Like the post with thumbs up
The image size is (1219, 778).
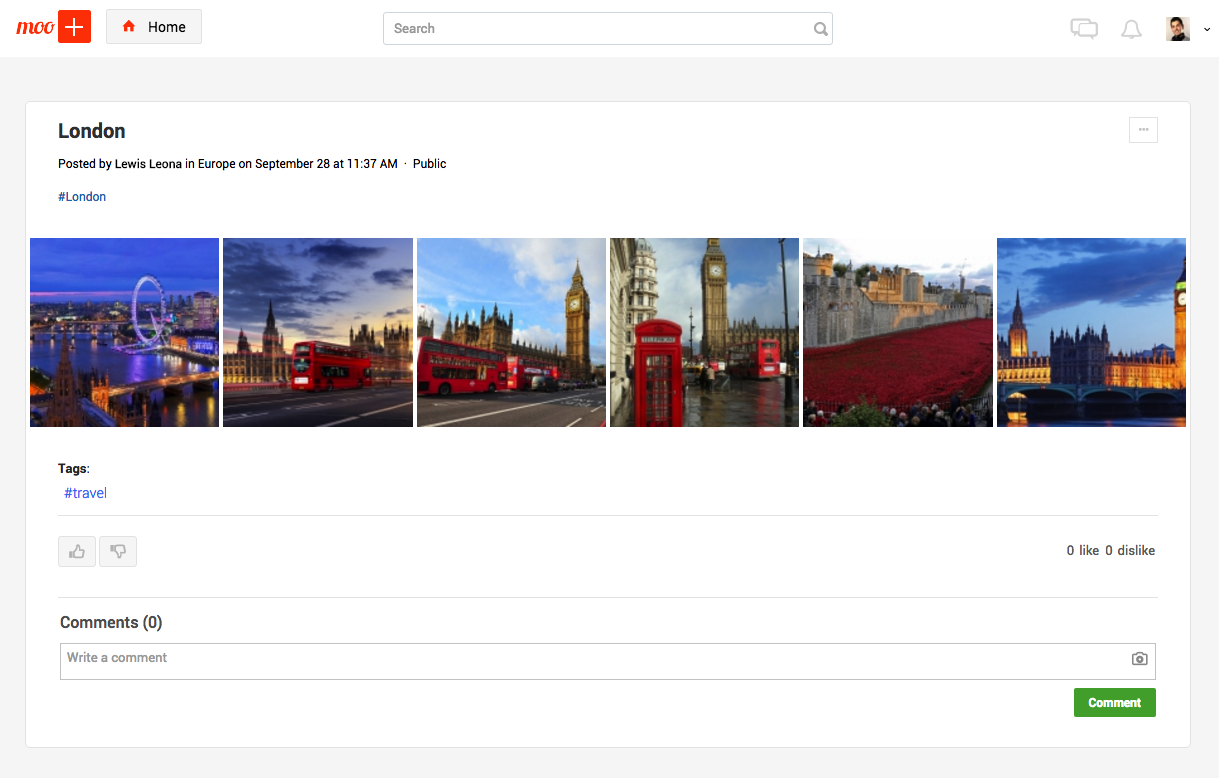(77, 551)
